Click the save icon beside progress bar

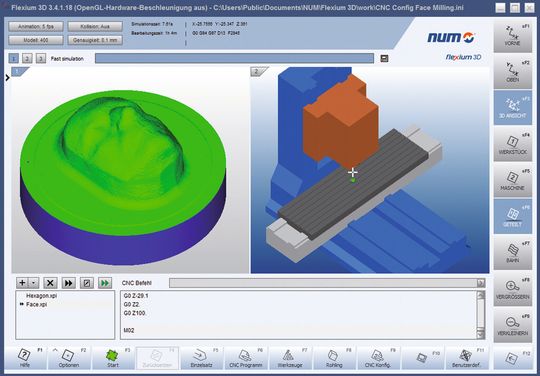pyautogui.click(x=384, y=59)
